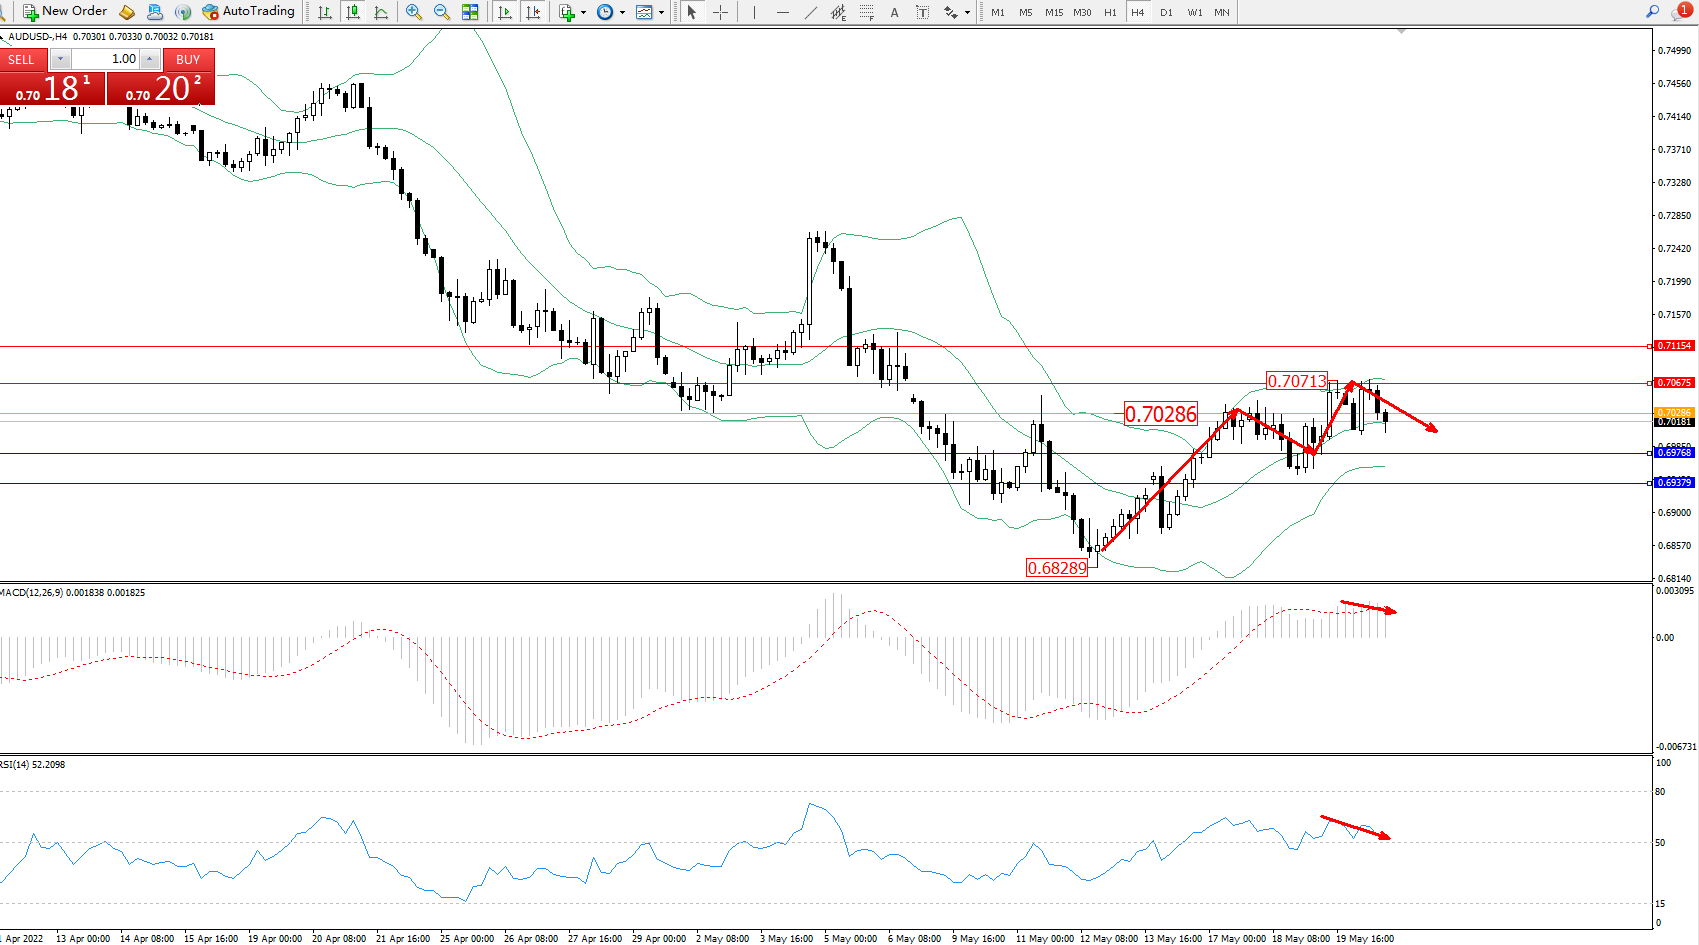This screenshot has height=945, width=1699.
Task: Toggle the AutoTrading button
Action: pyautogui.click(x=249, y=12)
